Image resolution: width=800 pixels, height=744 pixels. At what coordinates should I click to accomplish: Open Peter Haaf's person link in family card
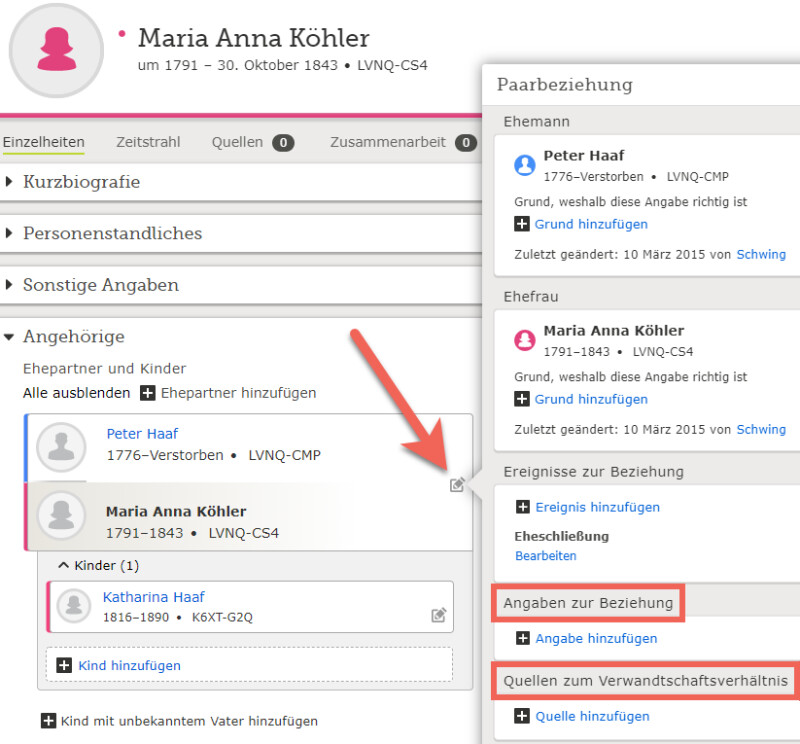(x=142, y=434)
